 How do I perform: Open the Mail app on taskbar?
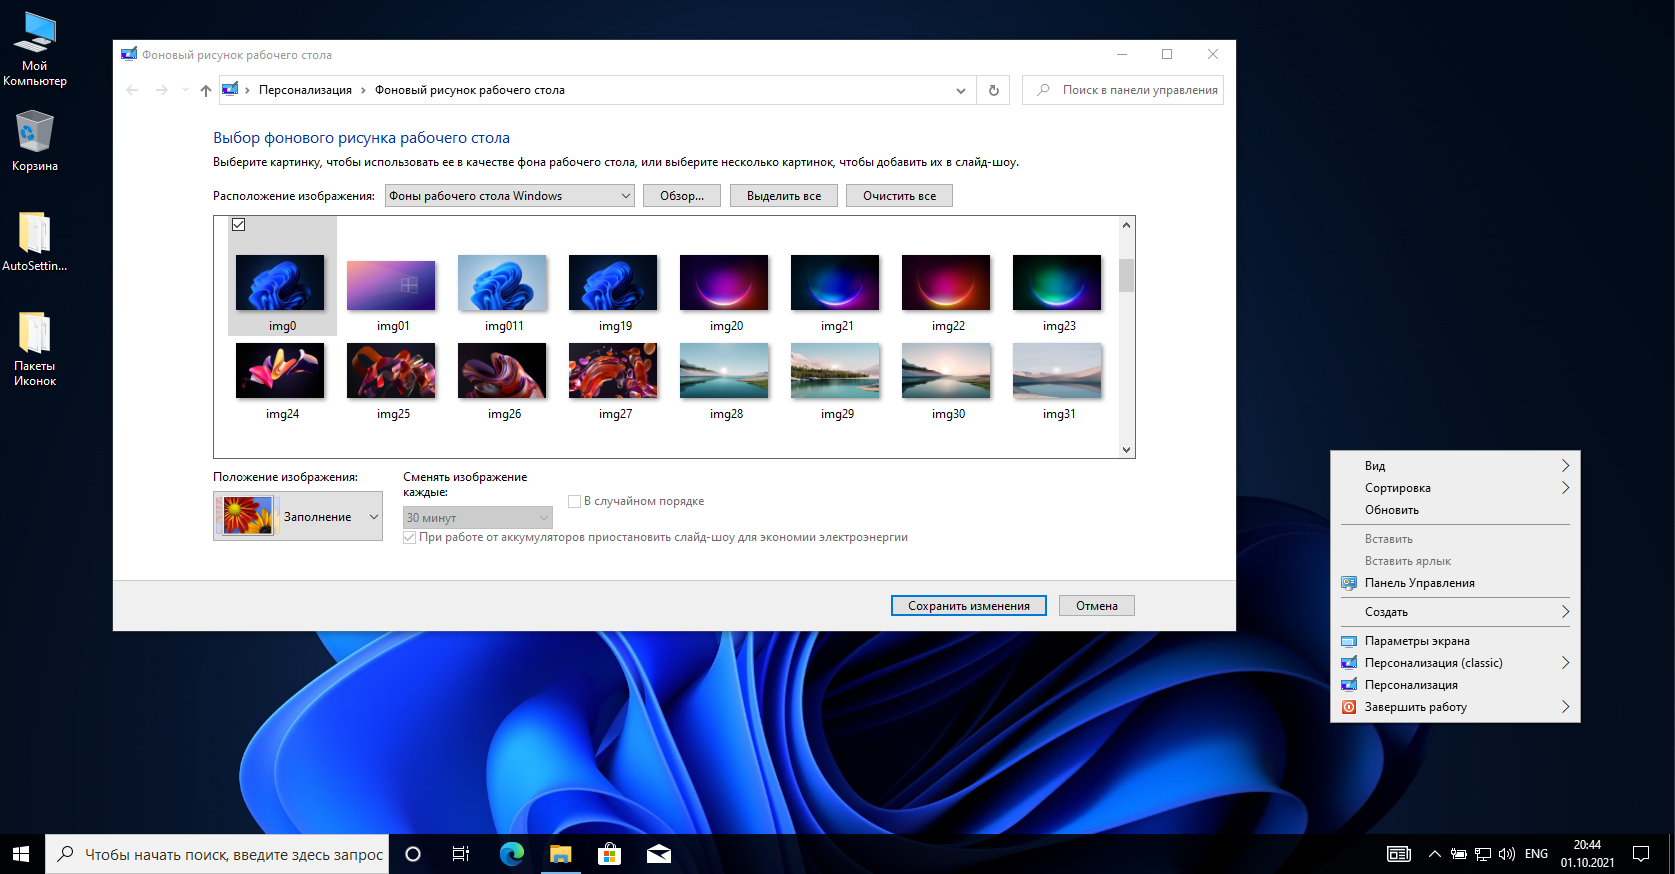(658, 854)
